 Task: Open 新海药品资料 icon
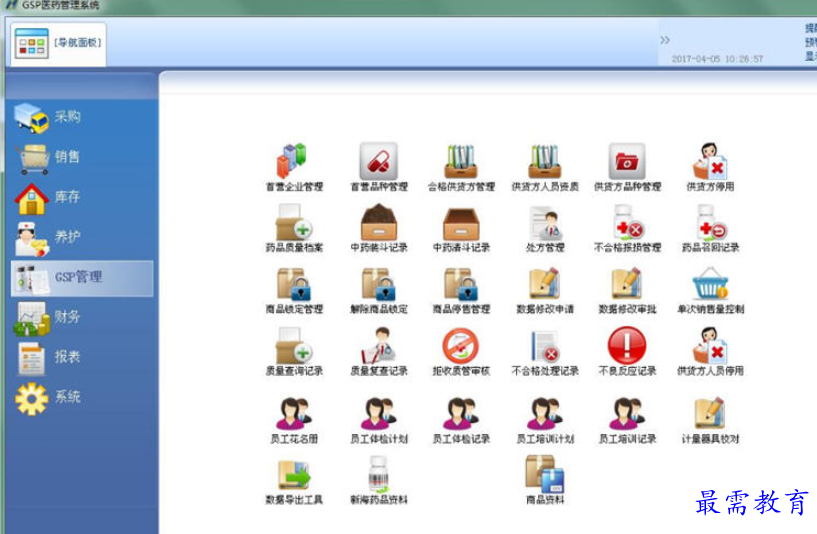coord(379,474)
